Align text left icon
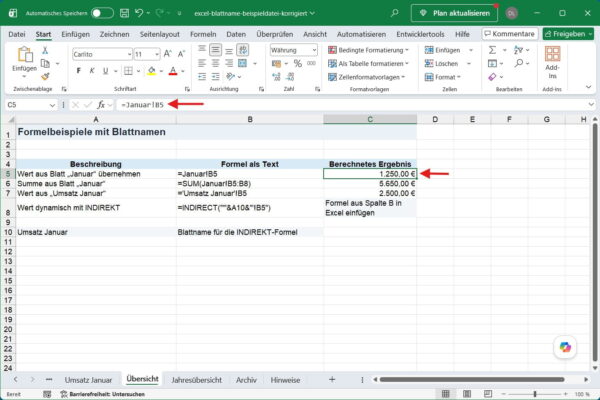This screenshot has width=600, height=400. [x=202, y=64]
